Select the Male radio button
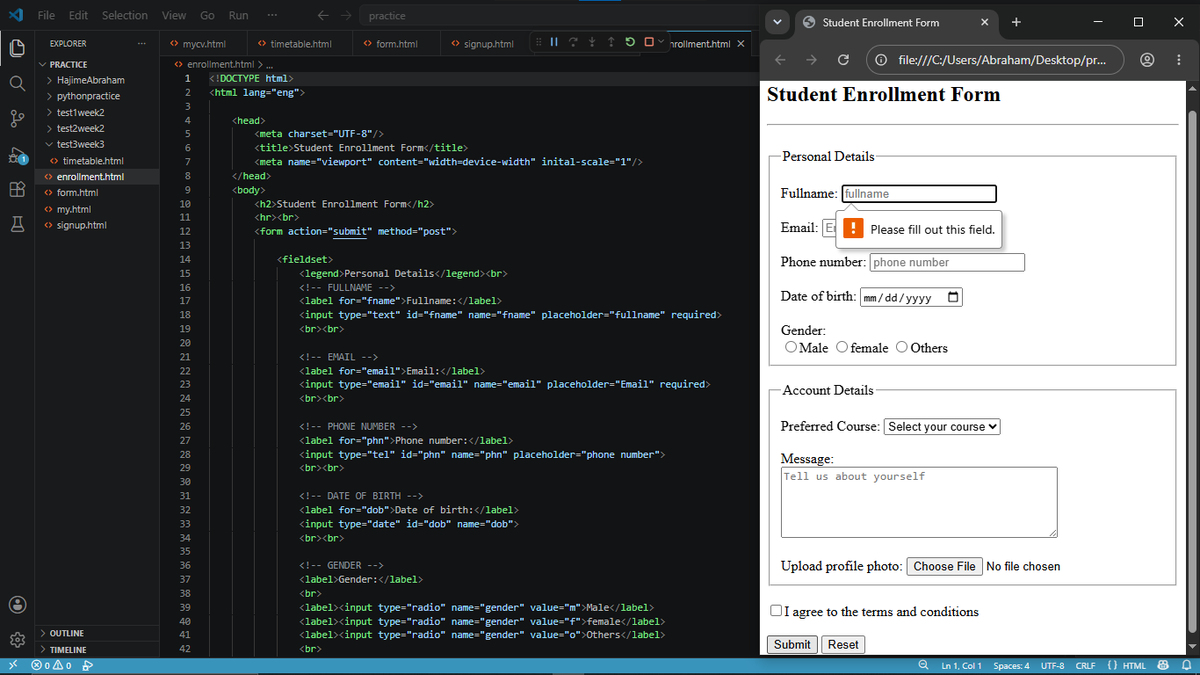 tap(791, 347)
